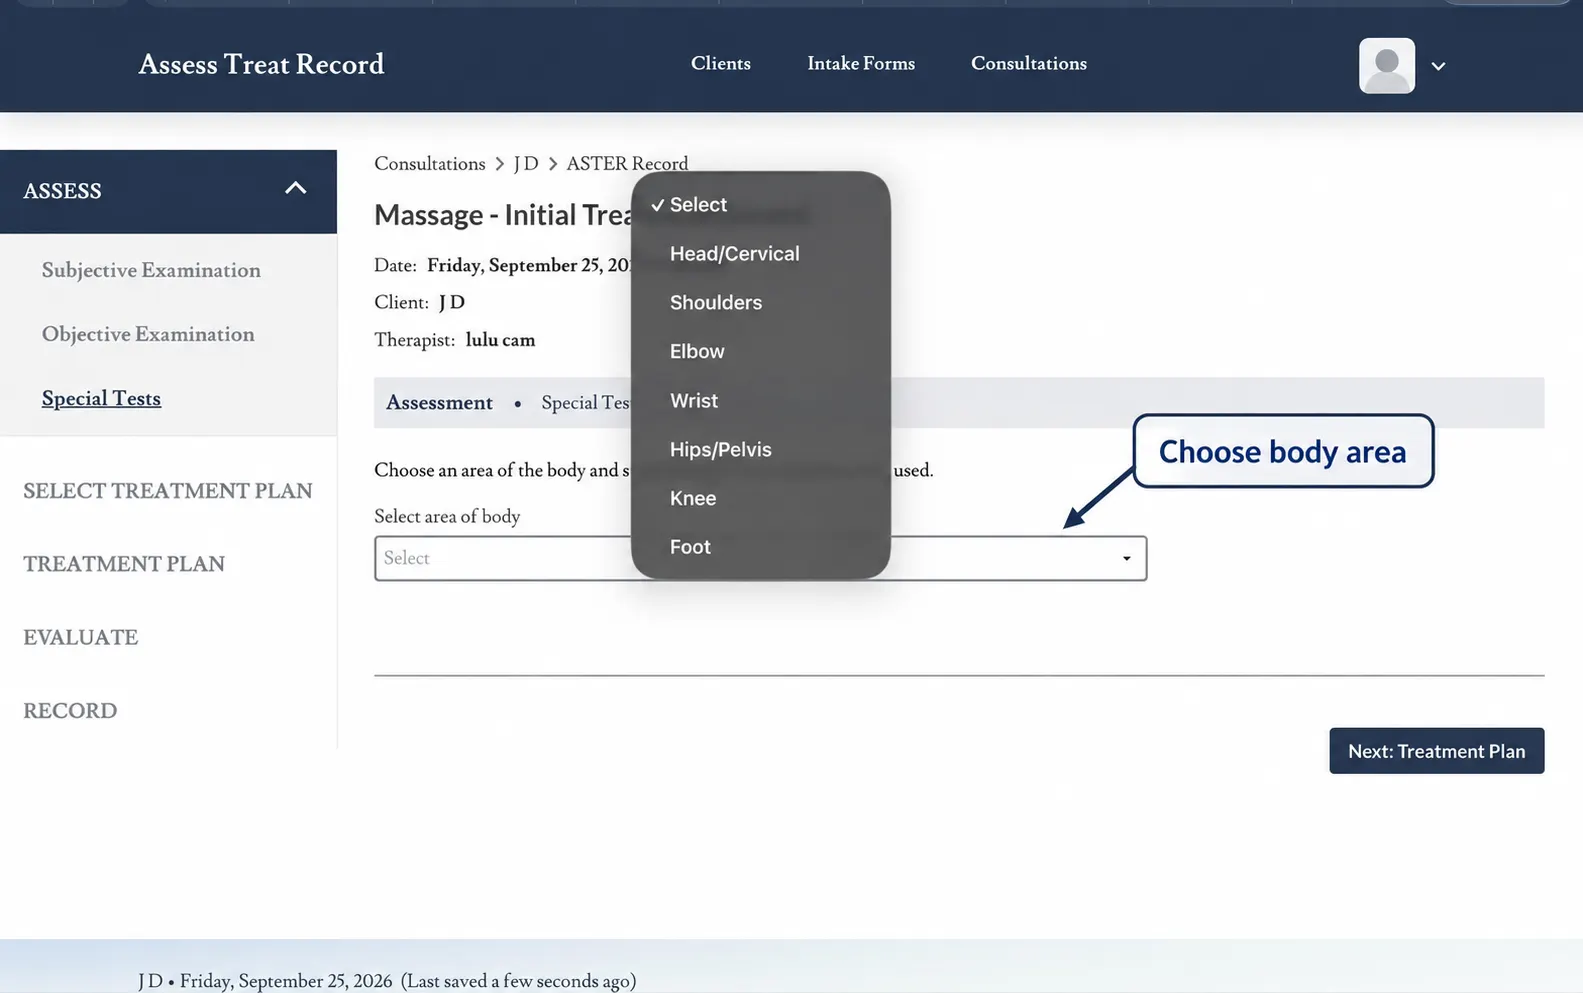This screenshot has width=1583, height=993.
Task: Expand the TREATMENT PLAN sidebar section
Action: click(124, 564)
